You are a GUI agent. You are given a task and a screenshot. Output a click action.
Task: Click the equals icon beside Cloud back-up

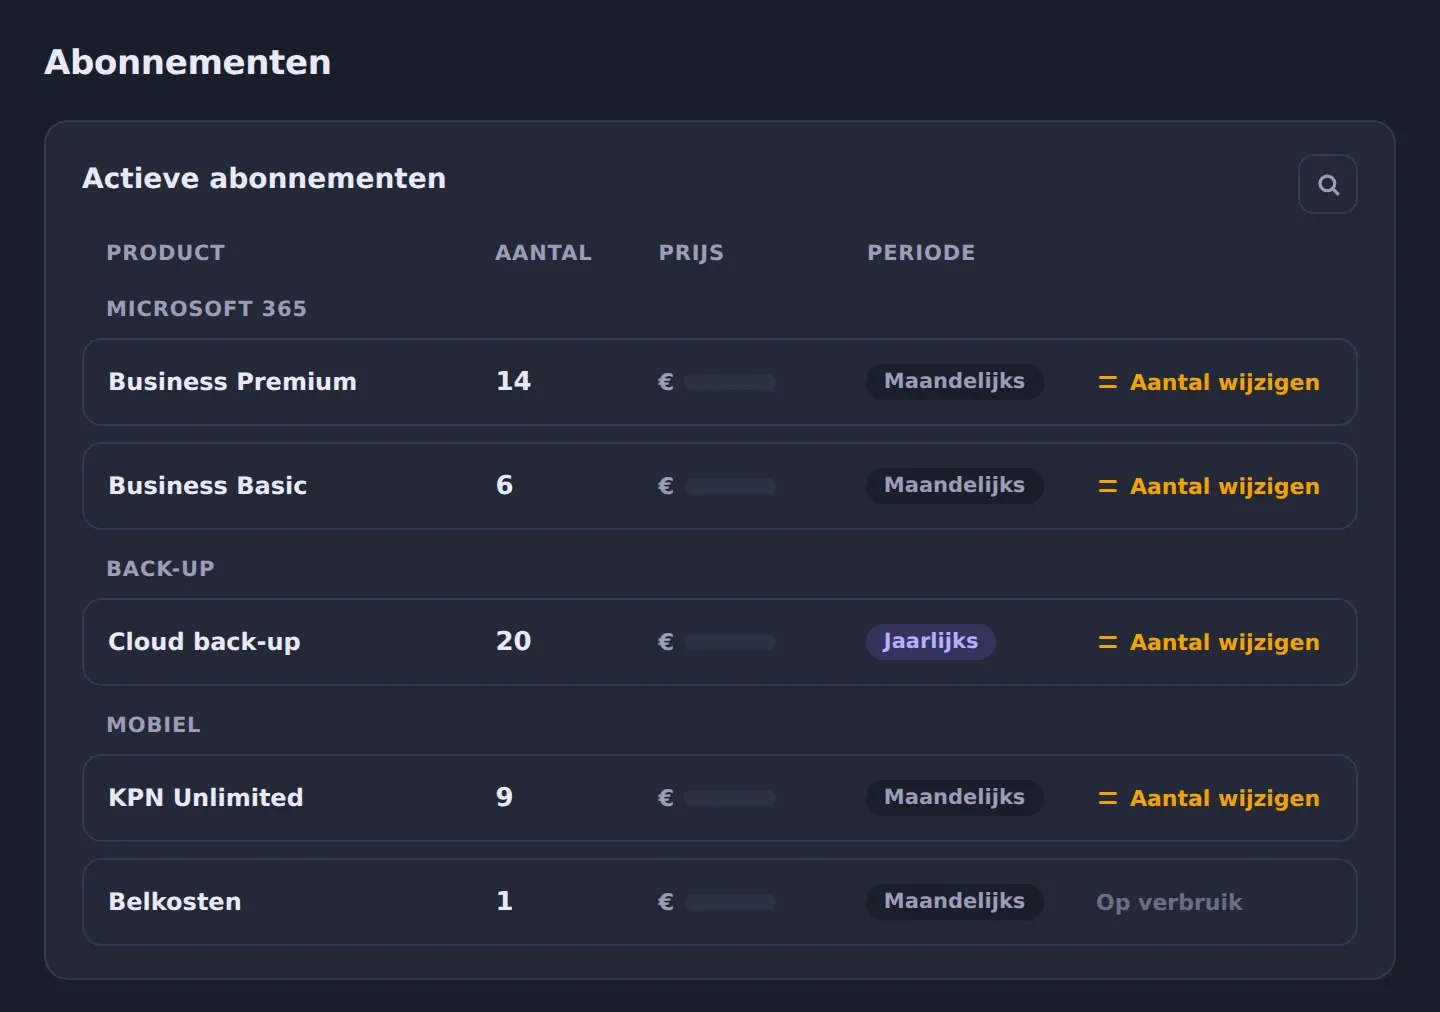[x=1107, y=642]
